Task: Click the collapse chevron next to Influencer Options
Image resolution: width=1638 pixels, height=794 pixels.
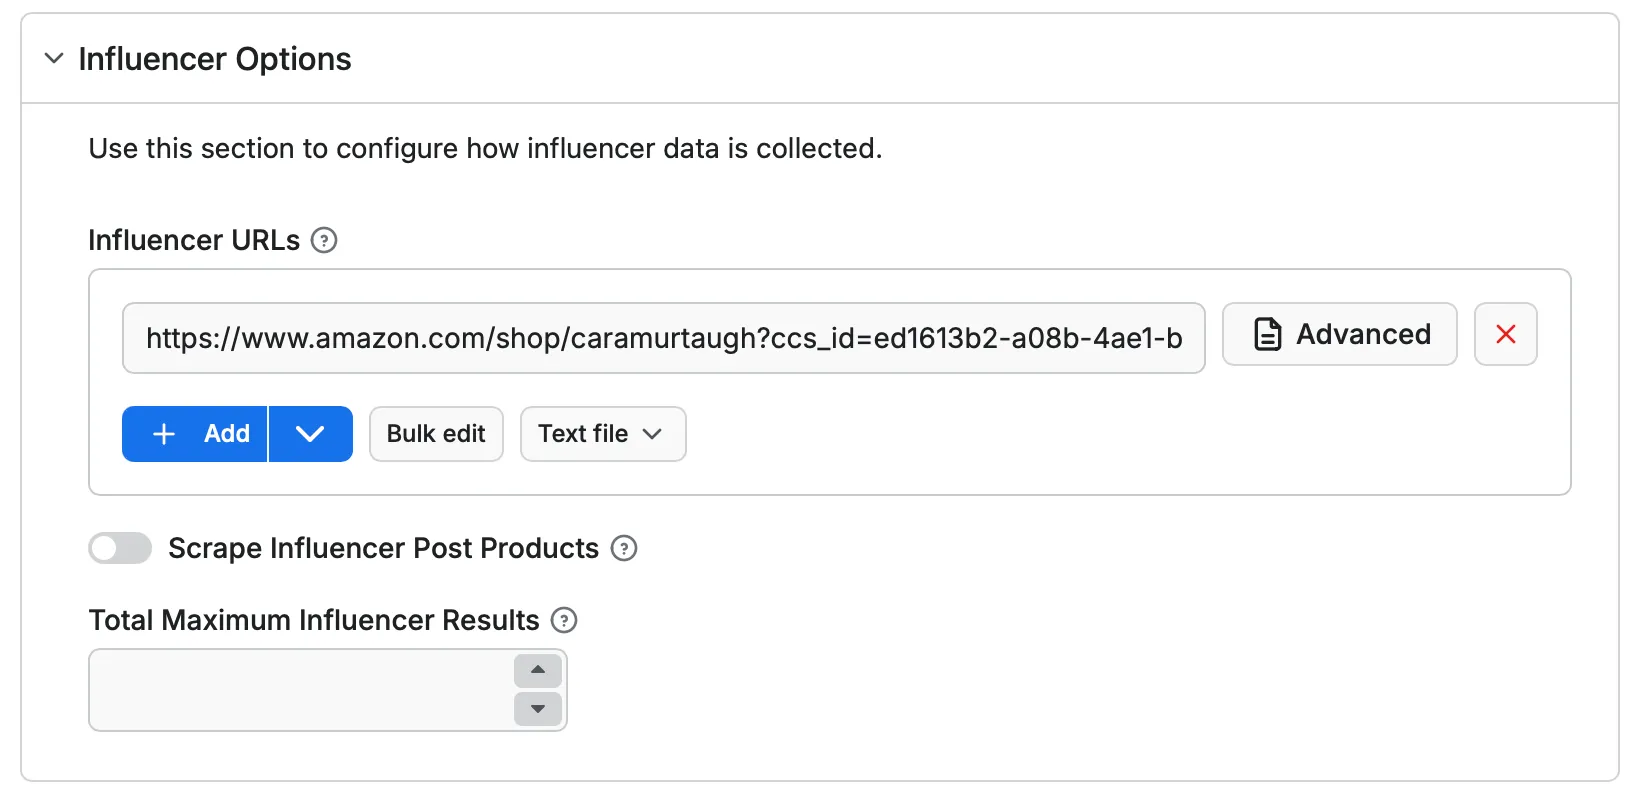Action: click(53, 59)
